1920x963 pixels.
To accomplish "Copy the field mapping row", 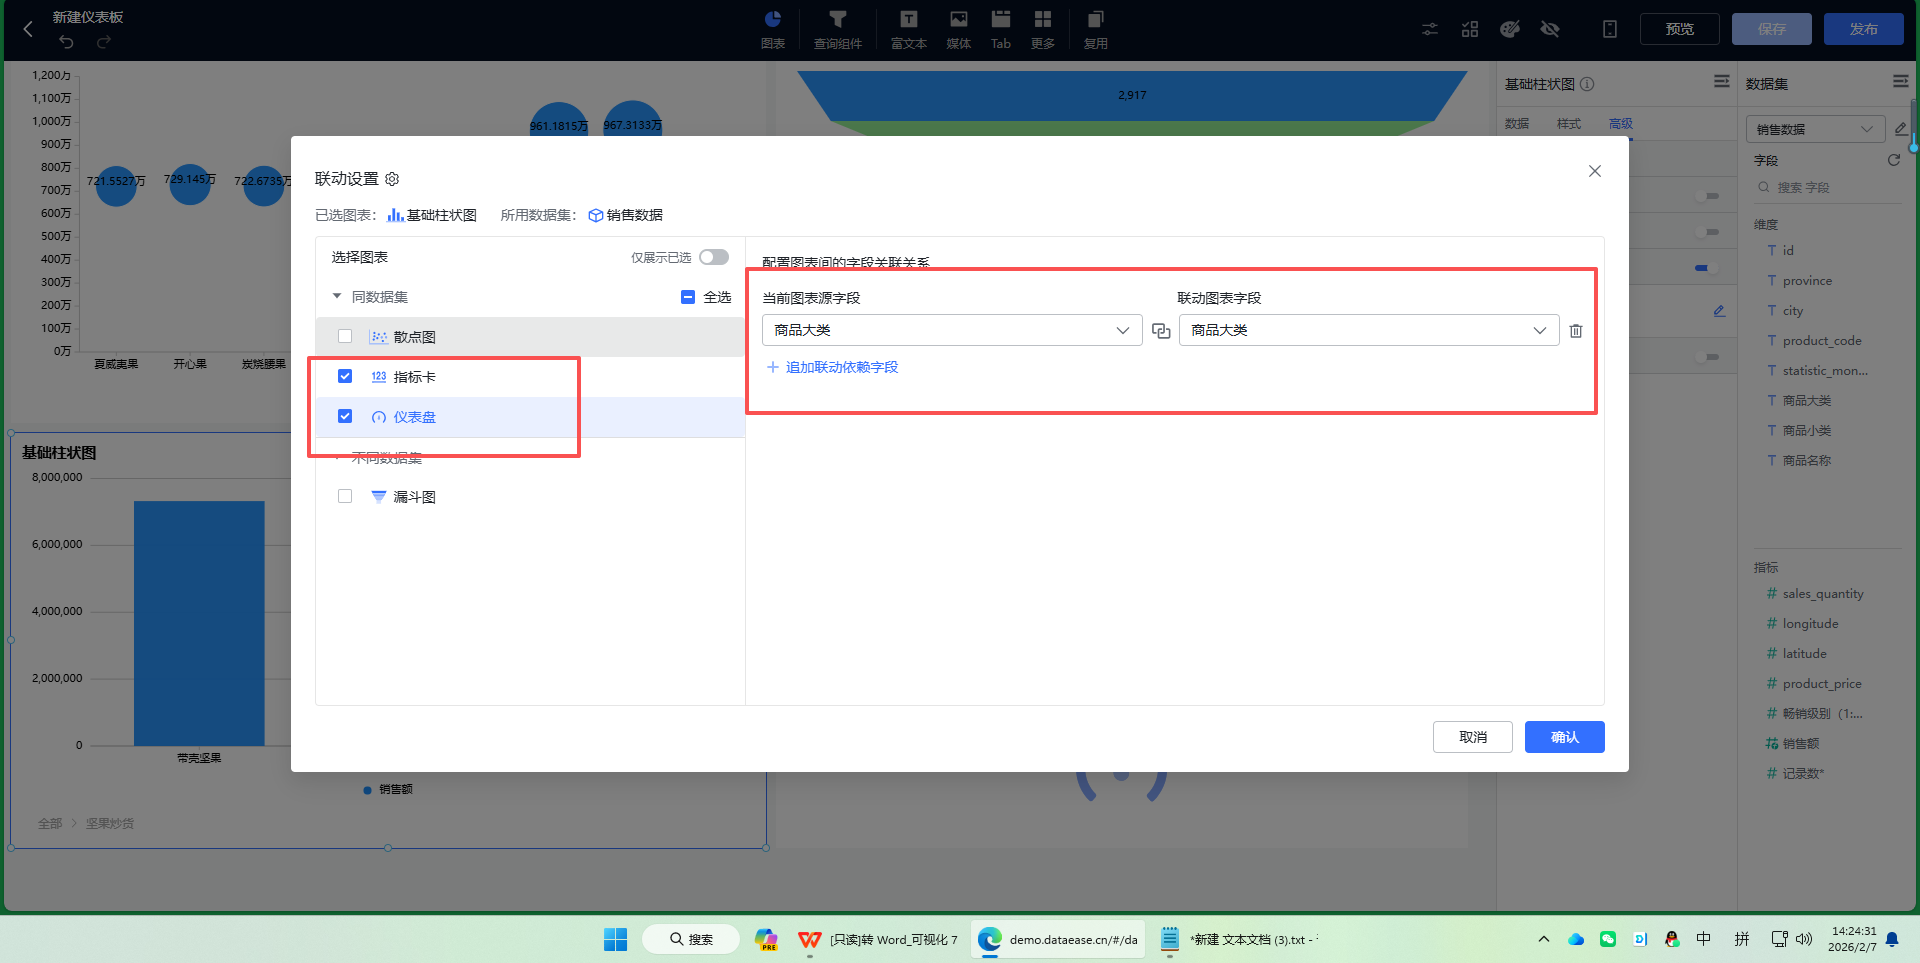I will click(x=1161, y=330).
